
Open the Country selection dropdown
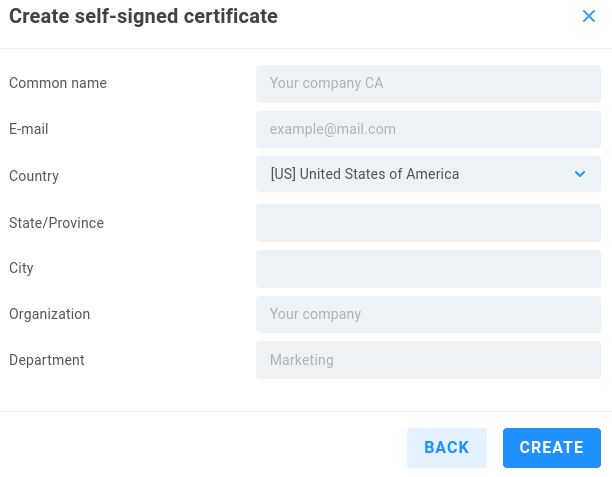428,175
